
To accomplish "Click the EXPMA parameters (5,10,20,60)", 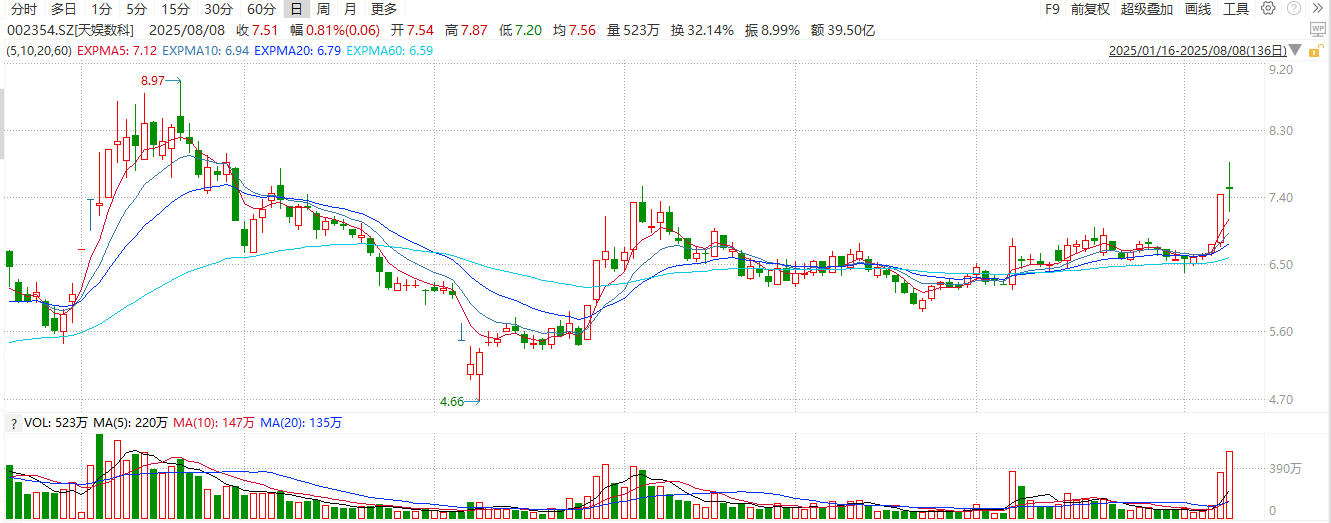I will 38,50.
